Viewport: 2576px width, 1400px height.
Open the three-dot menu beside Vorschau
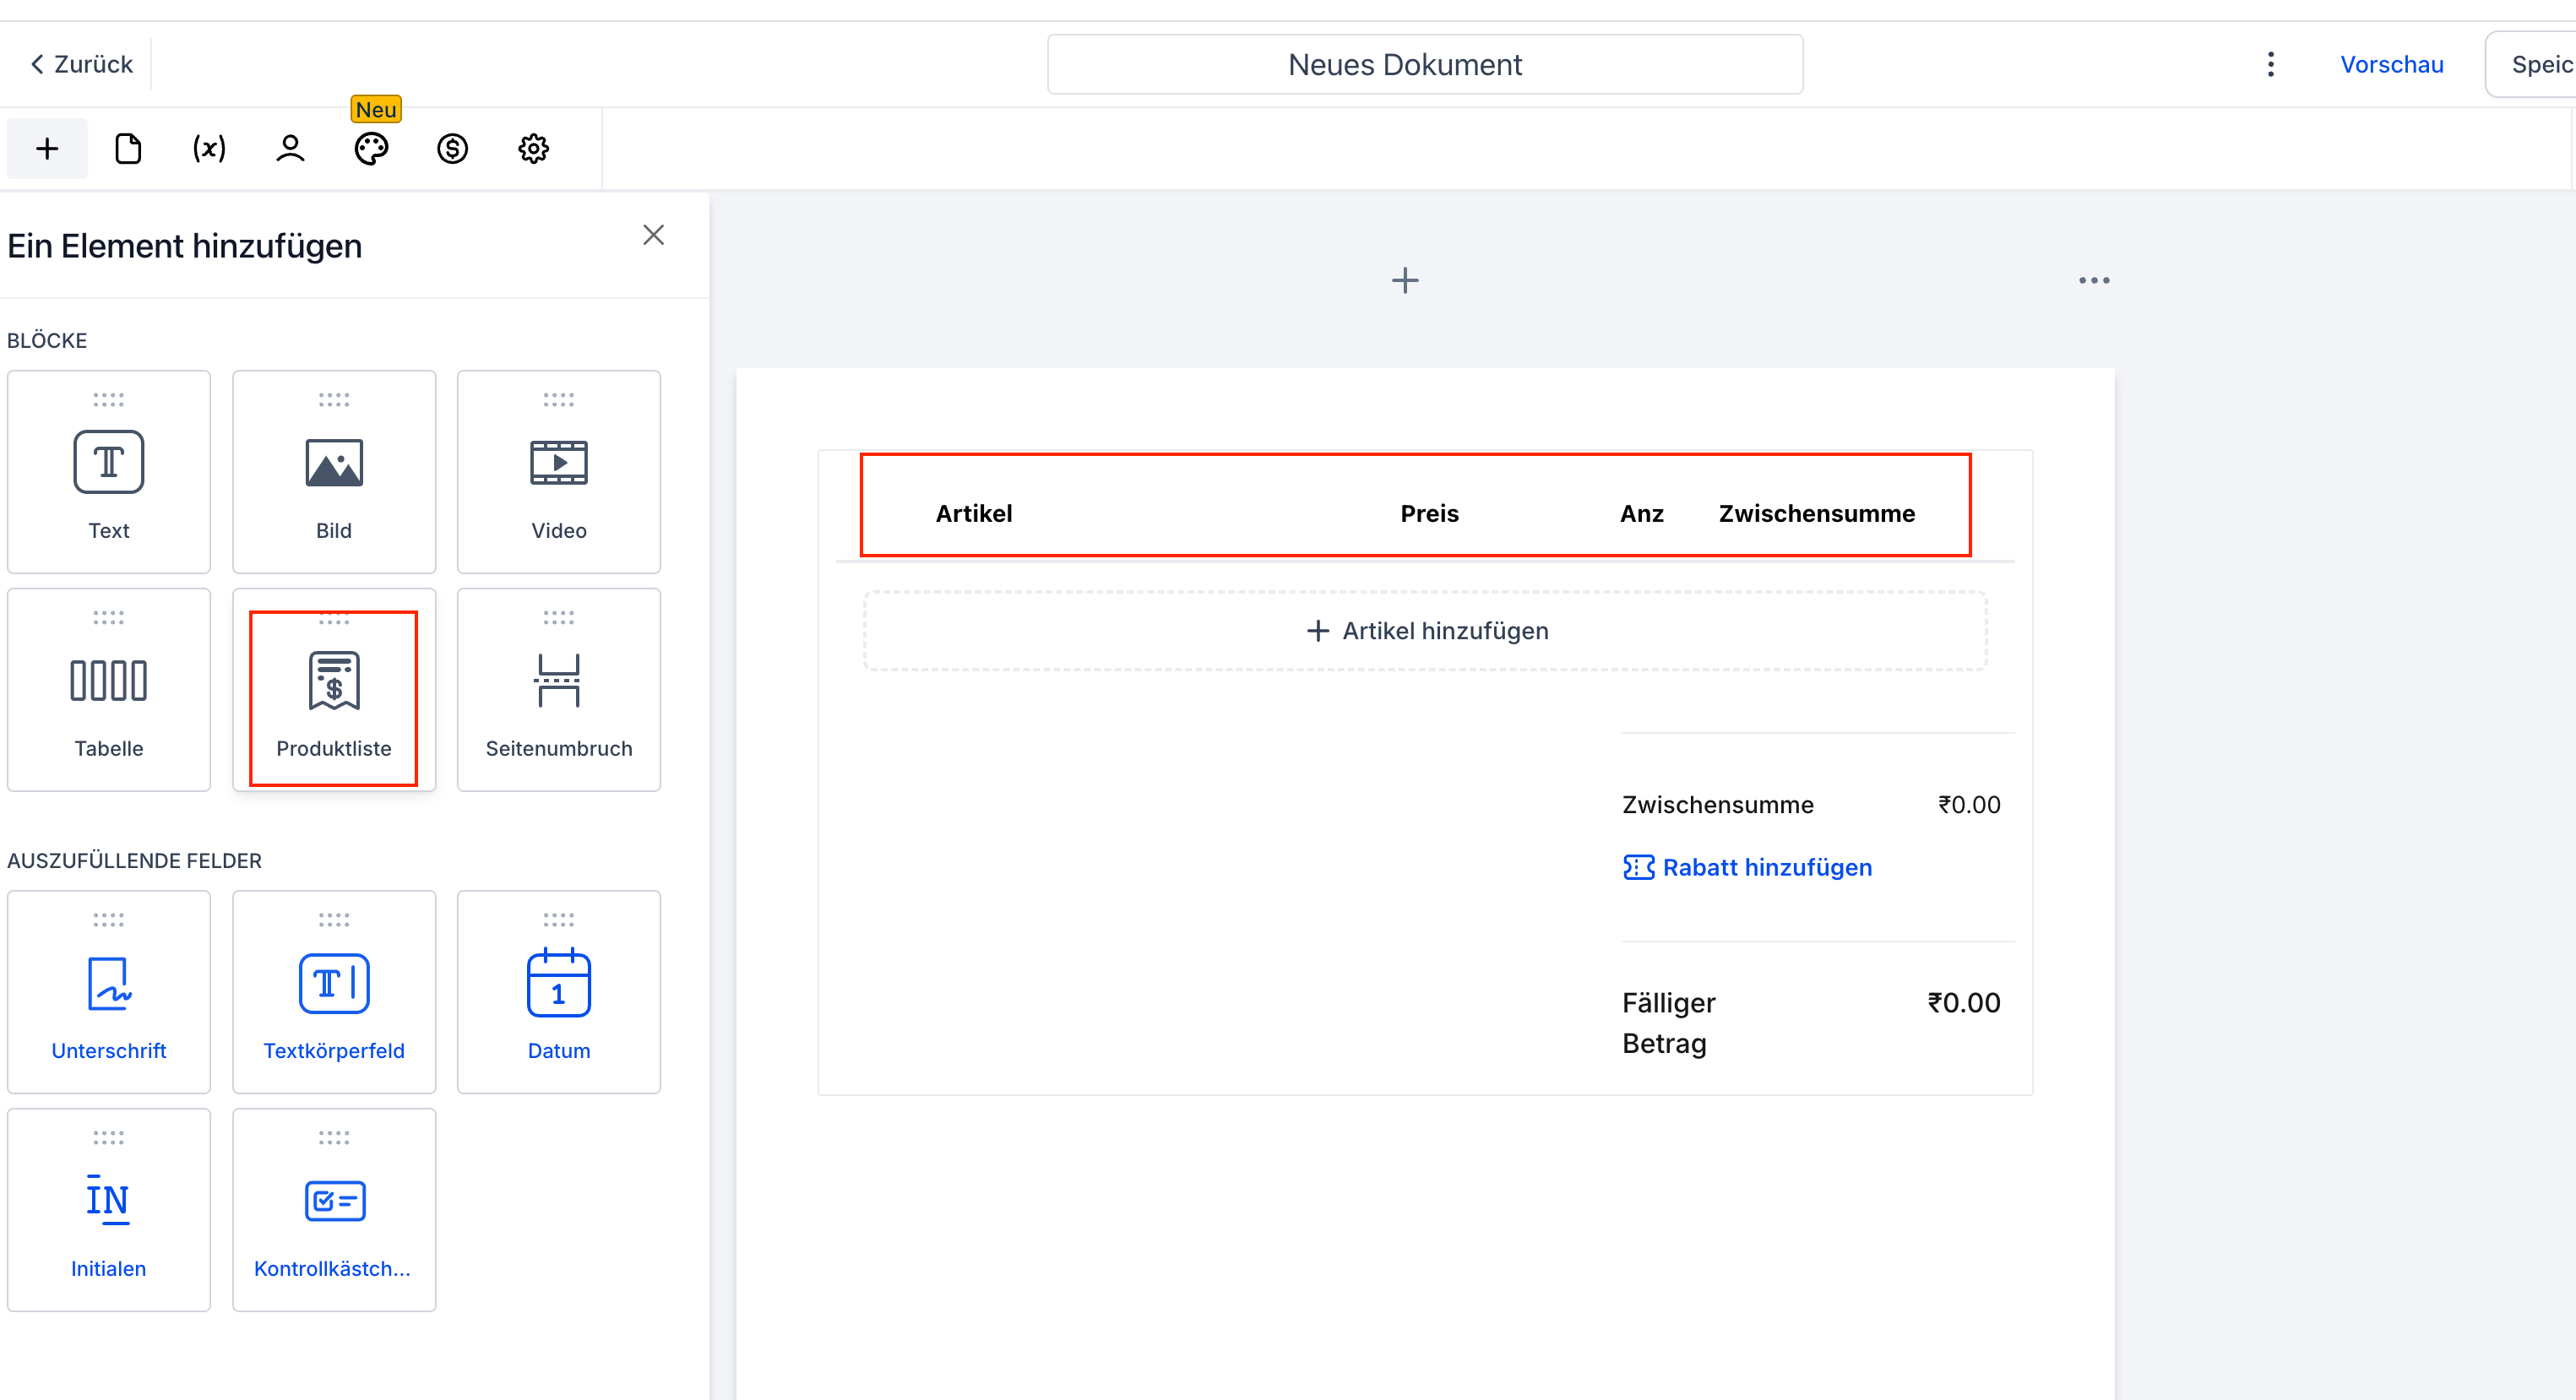[x=2270, y=64]
